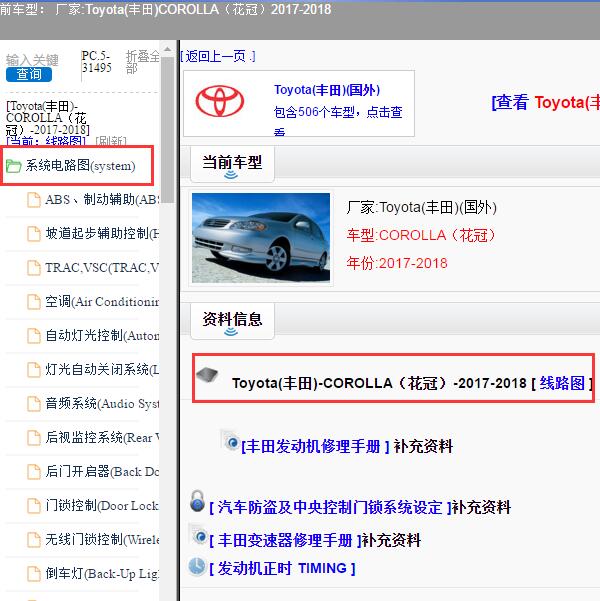Click the 厂家:Toyota(丰田)(国外) text
600x601 pixels.
[422, 207]
